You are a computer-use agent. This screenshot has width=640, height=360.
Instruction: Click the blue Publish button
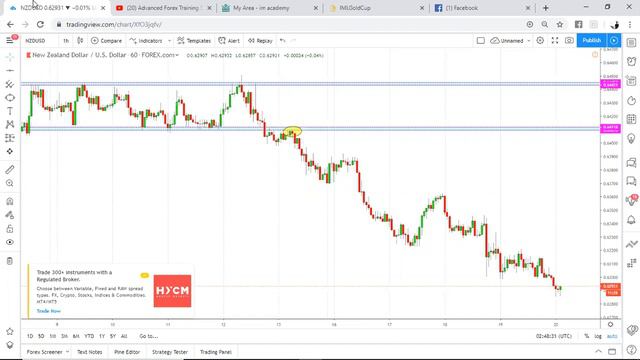tap(592, 40)
